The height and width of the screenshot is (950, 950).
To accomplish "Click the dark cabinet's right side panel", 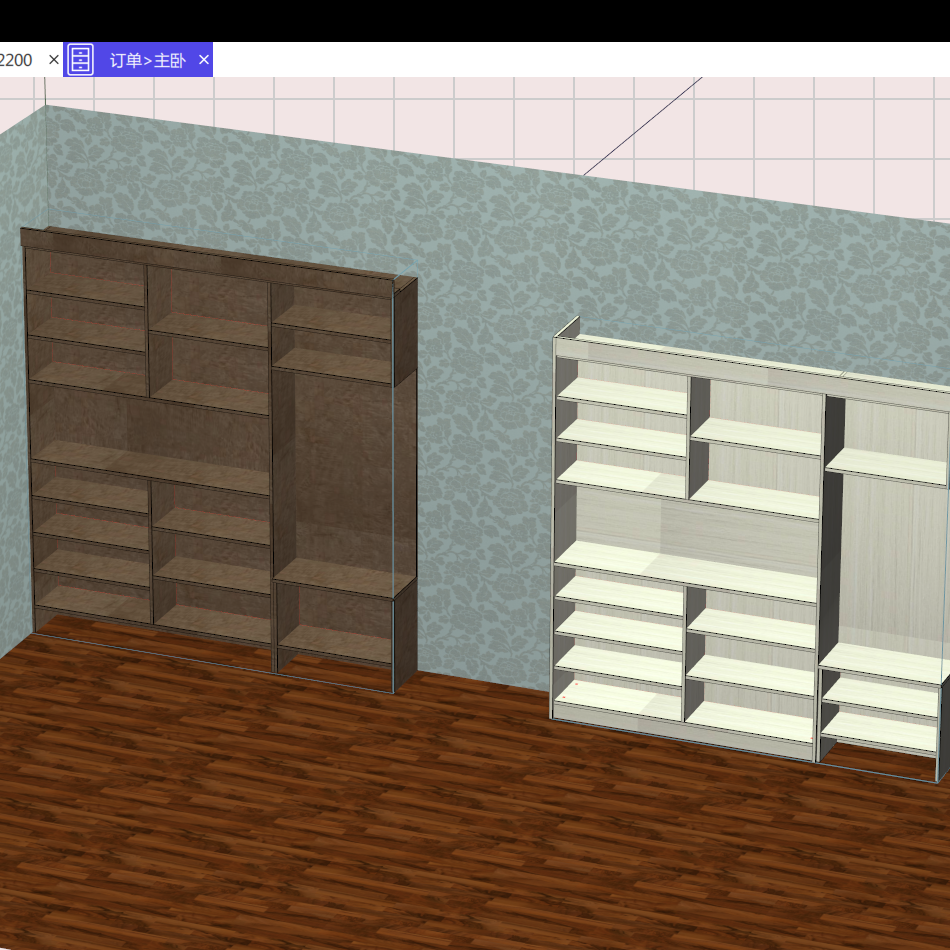I will tap(405, 480).
